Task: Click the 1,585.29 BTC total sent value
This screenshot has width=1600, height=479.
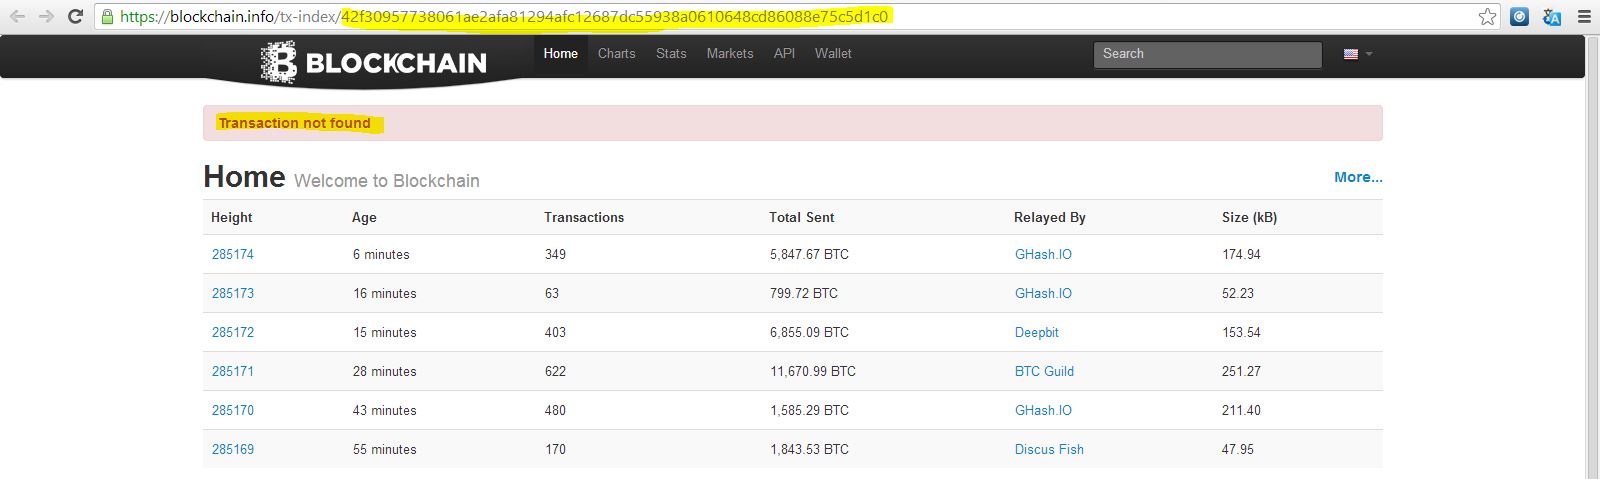Action: 809,410
